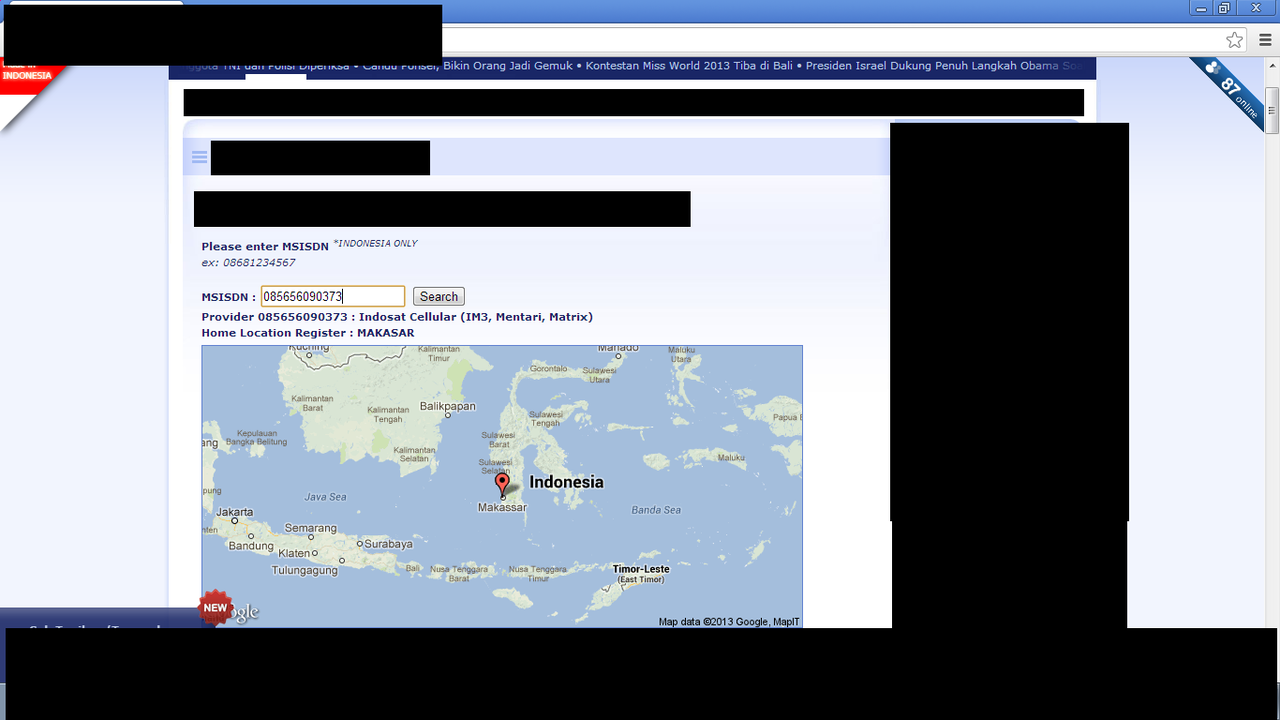Click Jakarta on the map
1280x720 pixels.
coord(234,511)
